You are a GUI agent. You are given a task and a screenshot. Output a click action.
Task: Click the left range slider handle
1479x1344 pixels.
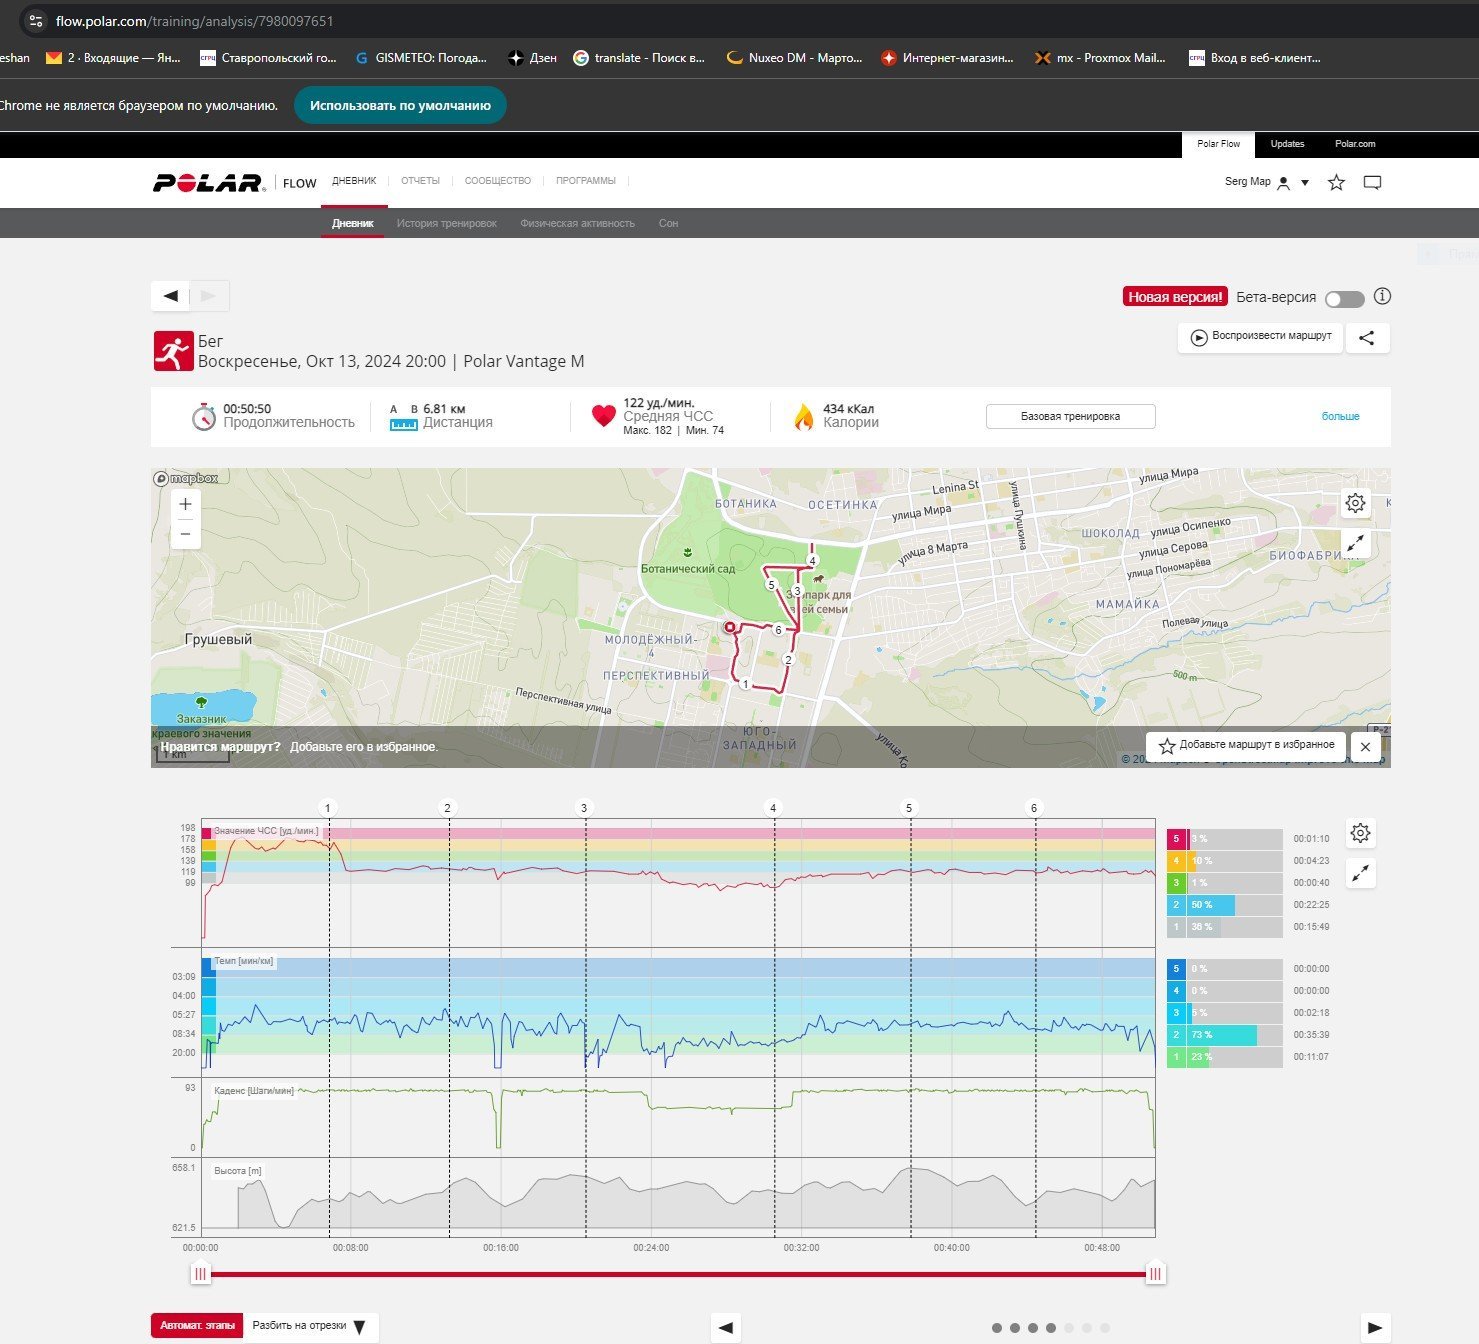coord(201,1274)
